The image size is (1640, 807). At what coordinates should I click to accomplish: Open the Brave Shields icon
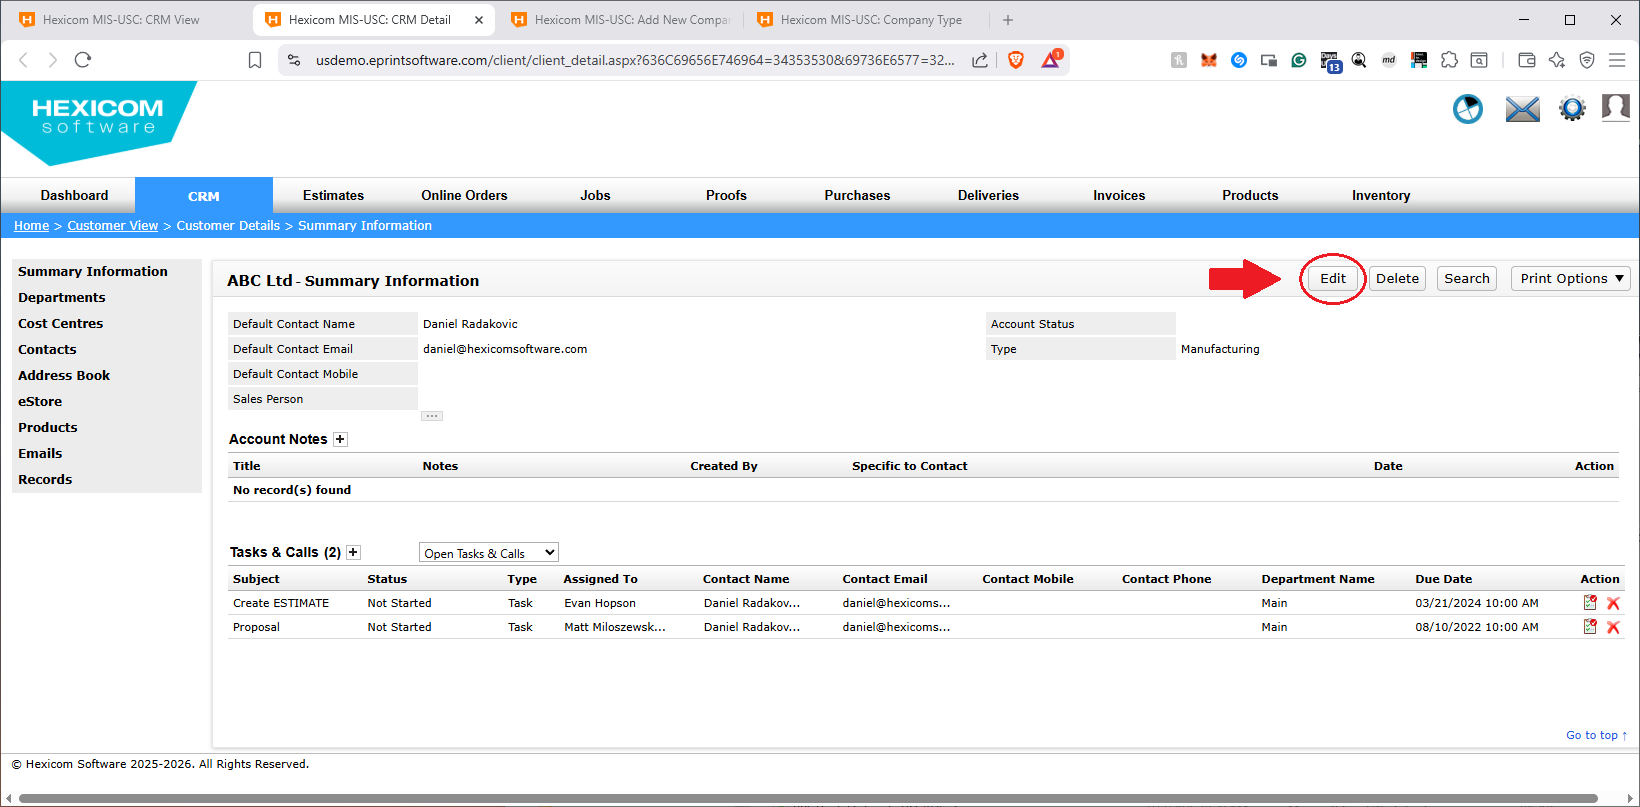[x=1016, y=60]
